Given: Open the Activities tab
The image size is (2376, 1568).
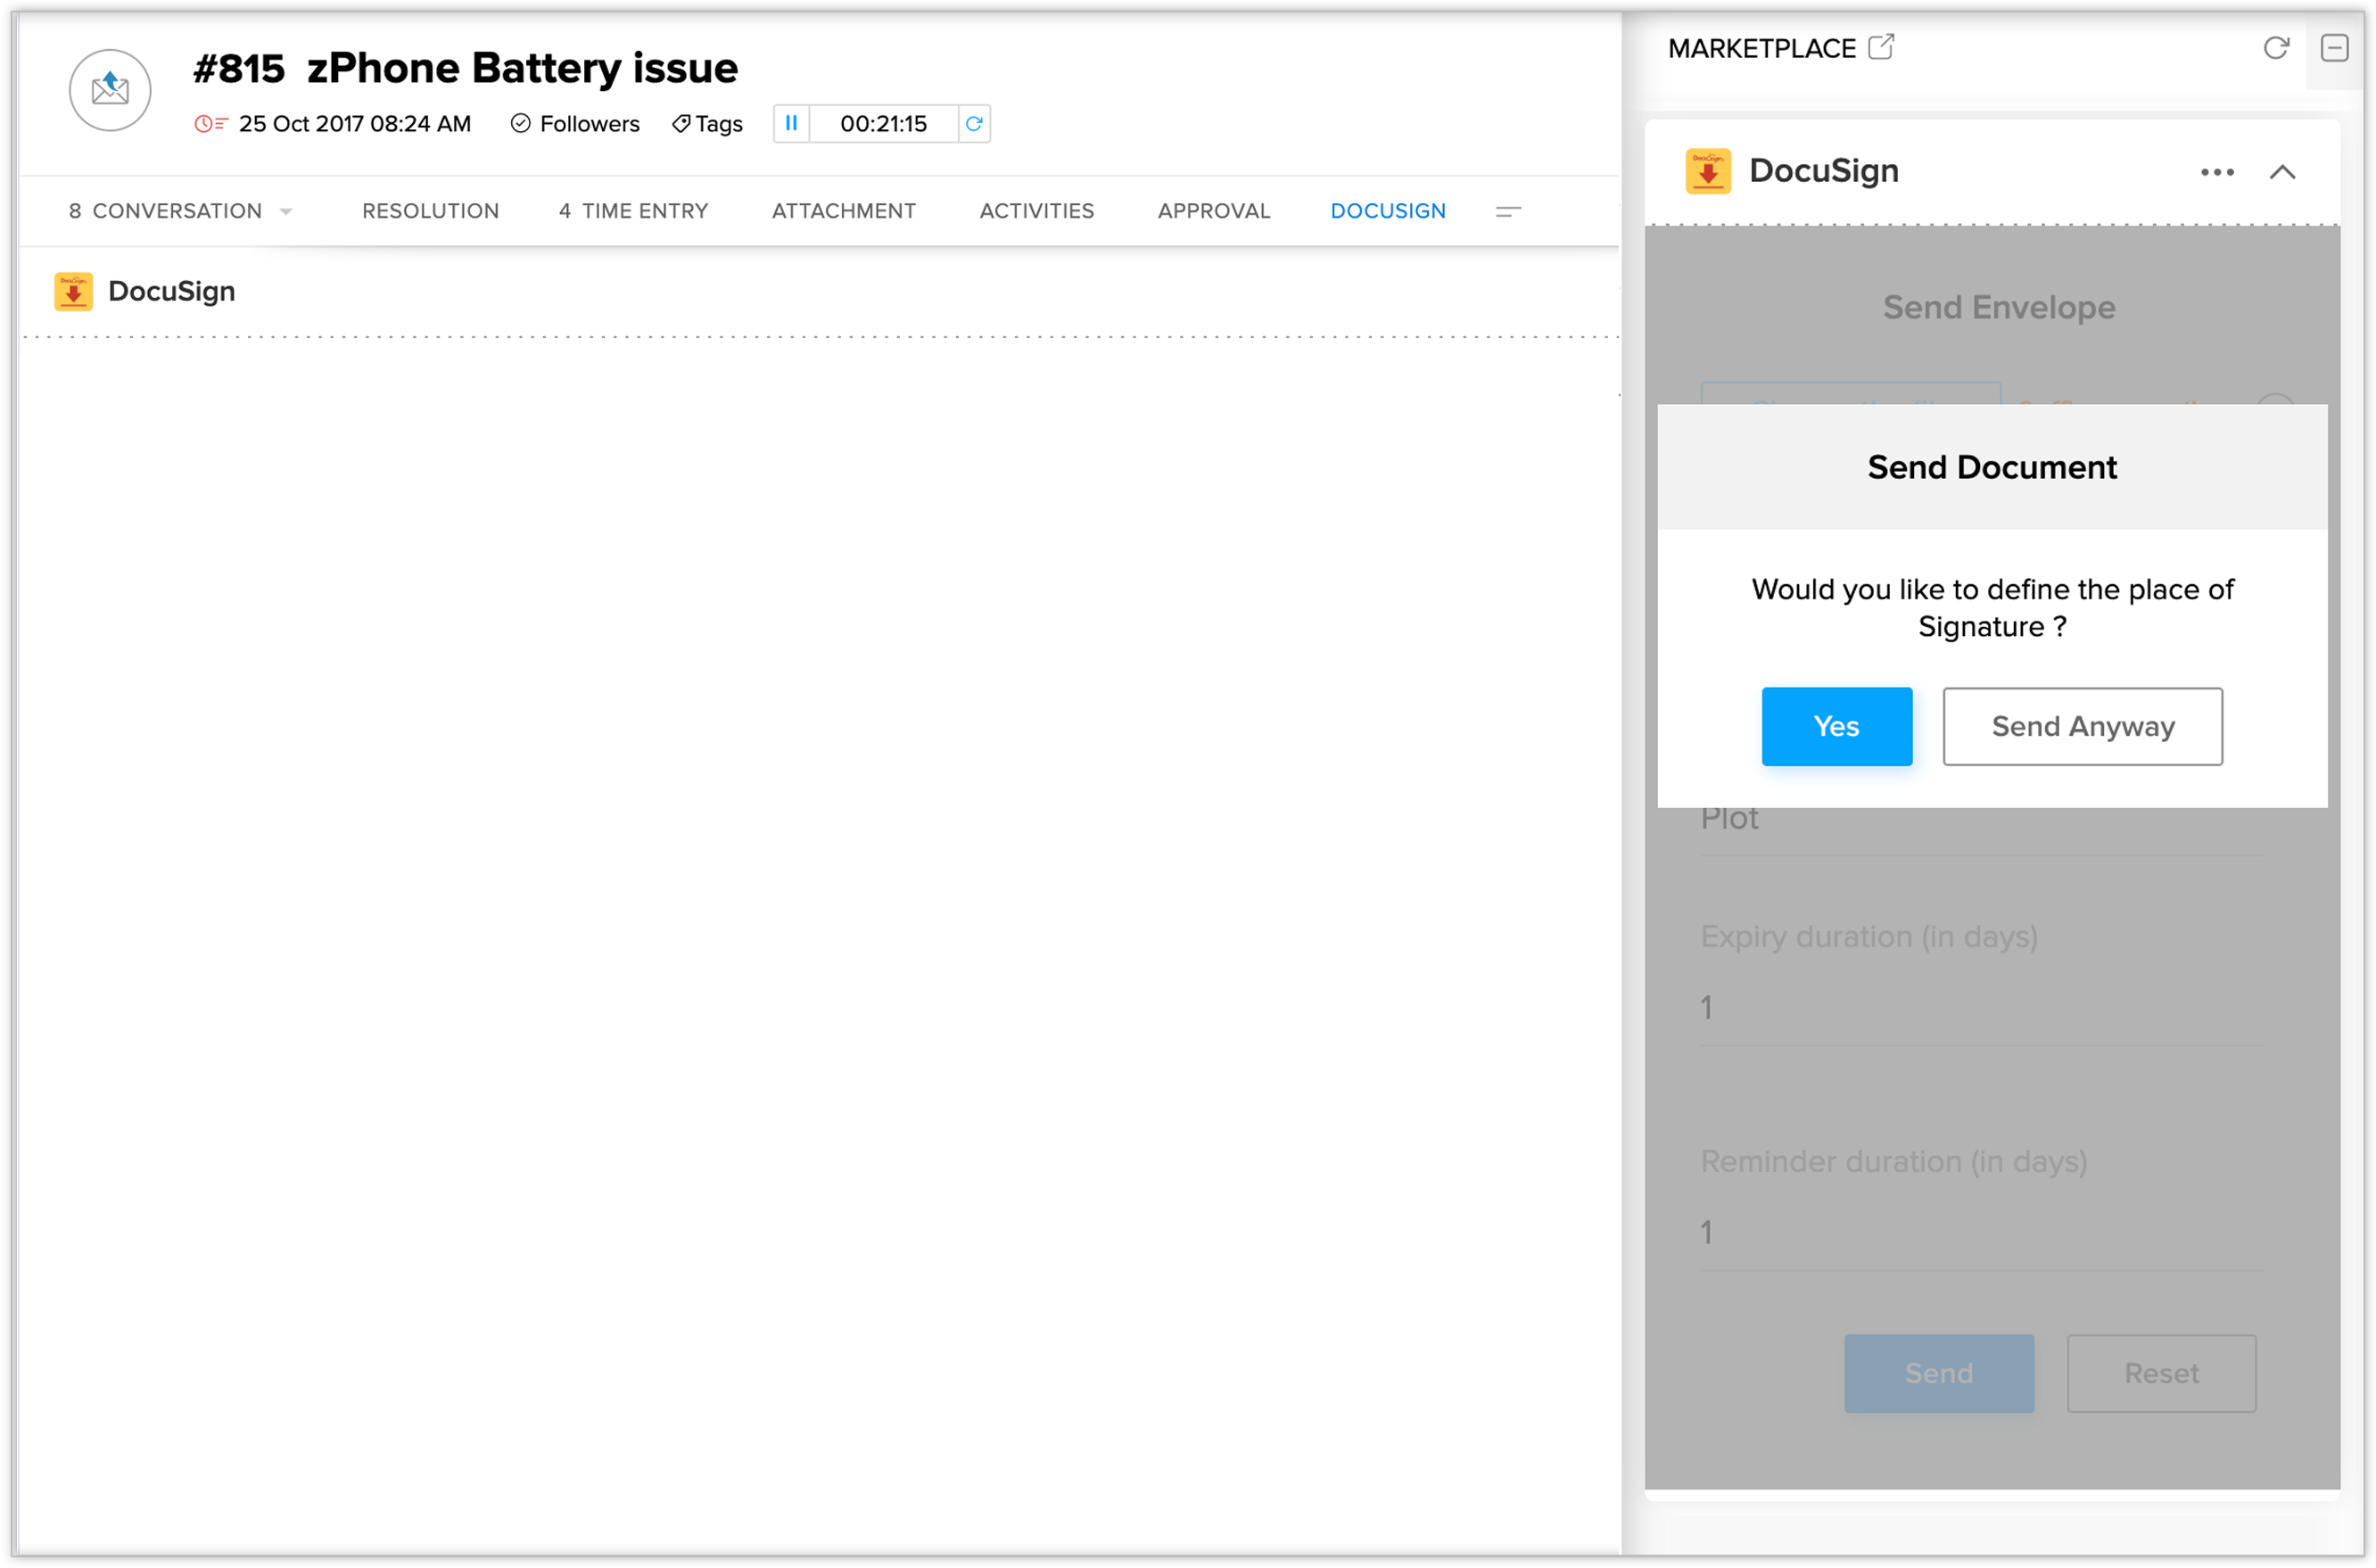Looking at the screenshot, I should click(1036, 211).
